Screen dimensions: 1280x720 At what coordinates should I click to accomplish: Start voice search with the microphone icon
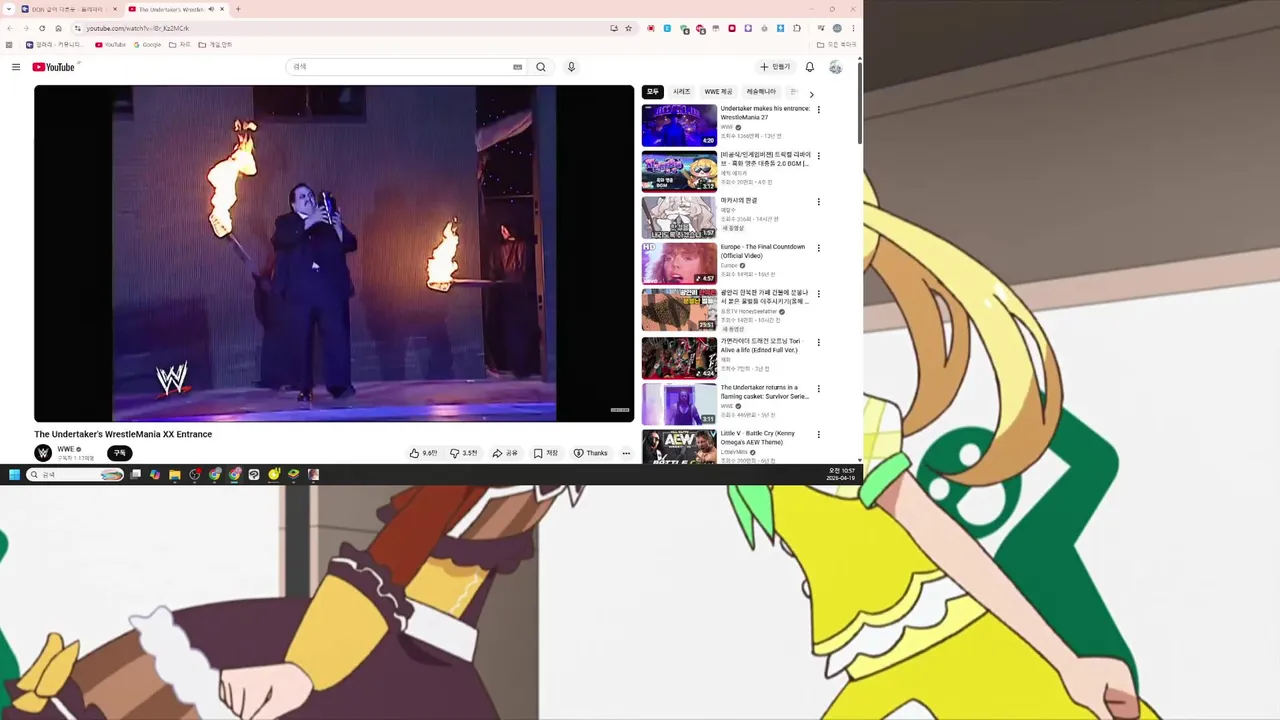[571, 67]
